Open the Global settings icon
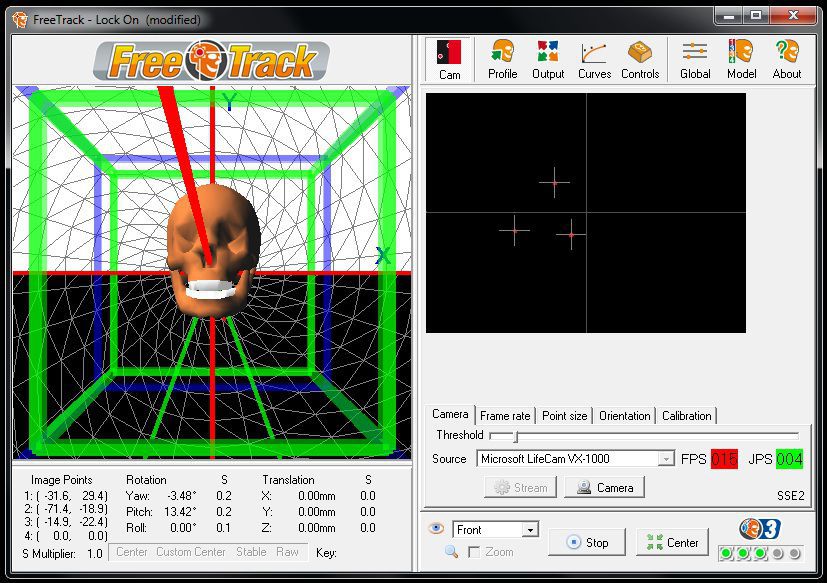This screenshot has width=827, height=583. 694,58
